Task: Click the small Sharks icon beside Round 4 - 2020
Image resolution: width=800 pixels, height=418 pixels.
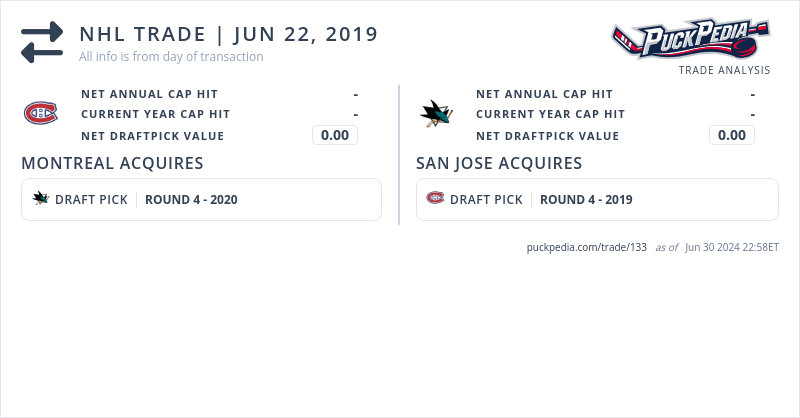Action: (x=41, y=199)
